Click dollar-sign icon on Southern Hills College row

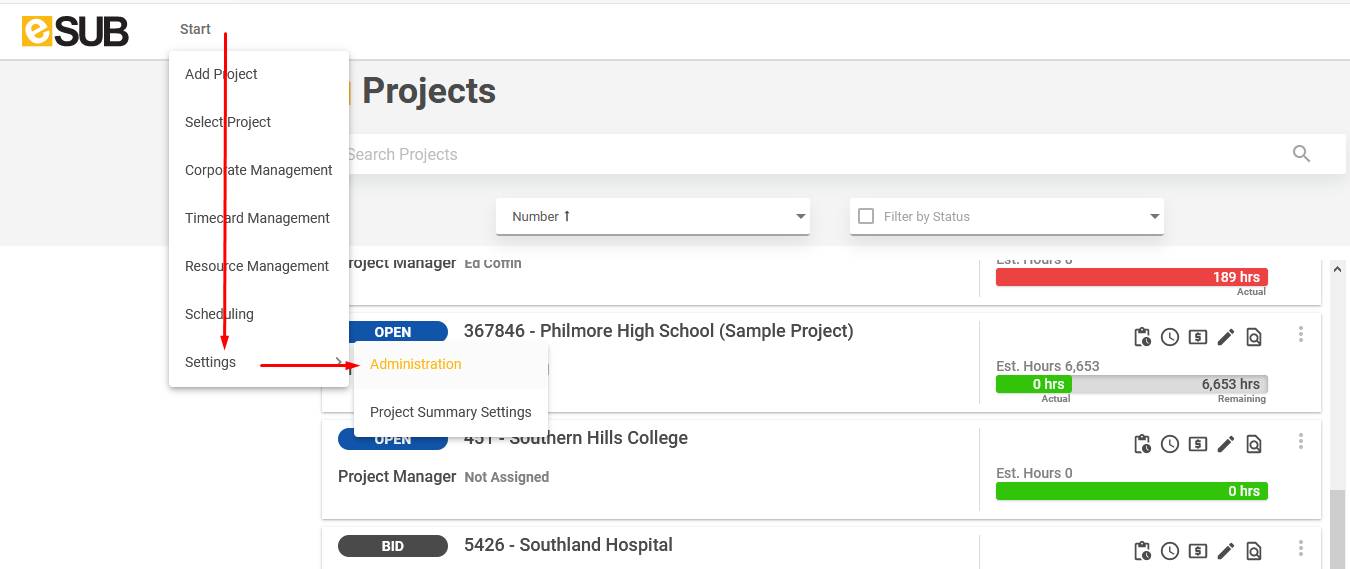[1198, 443]
